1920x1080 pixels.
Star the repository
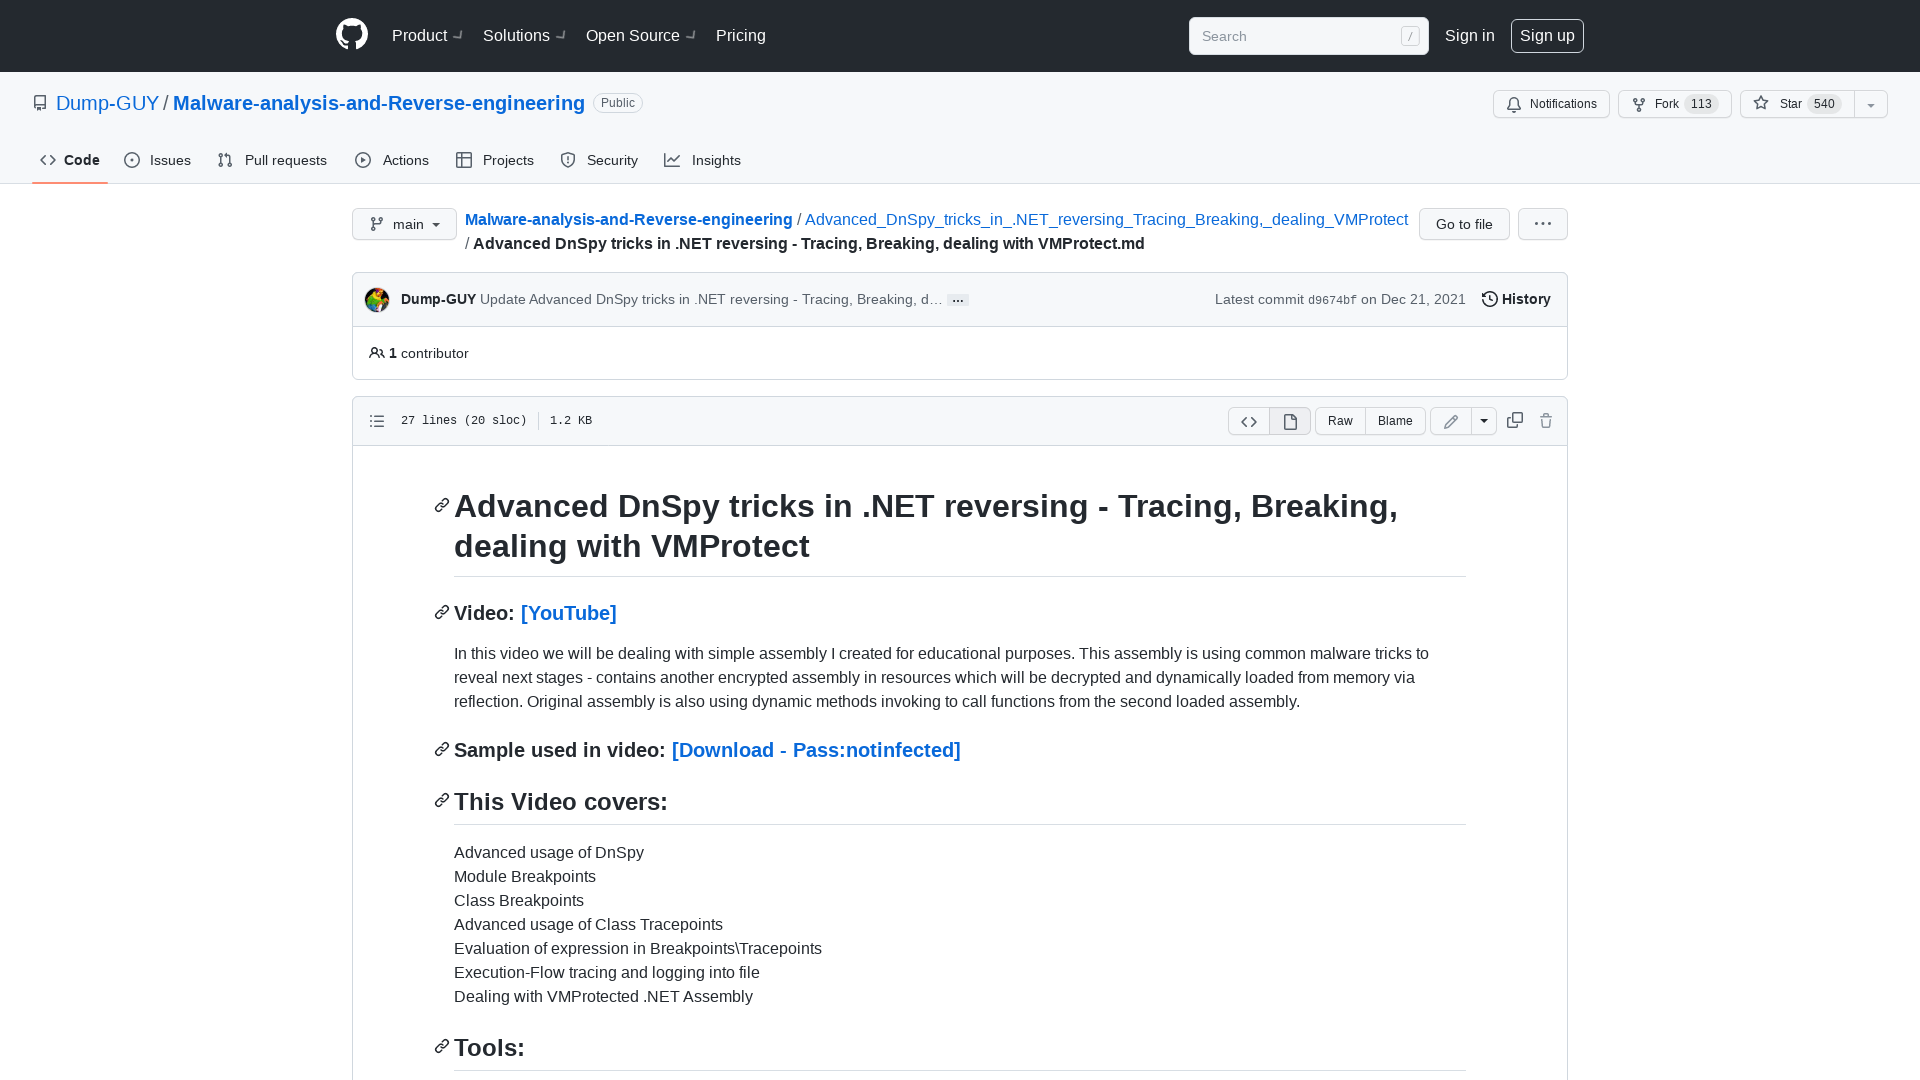tap(1797, 104)
